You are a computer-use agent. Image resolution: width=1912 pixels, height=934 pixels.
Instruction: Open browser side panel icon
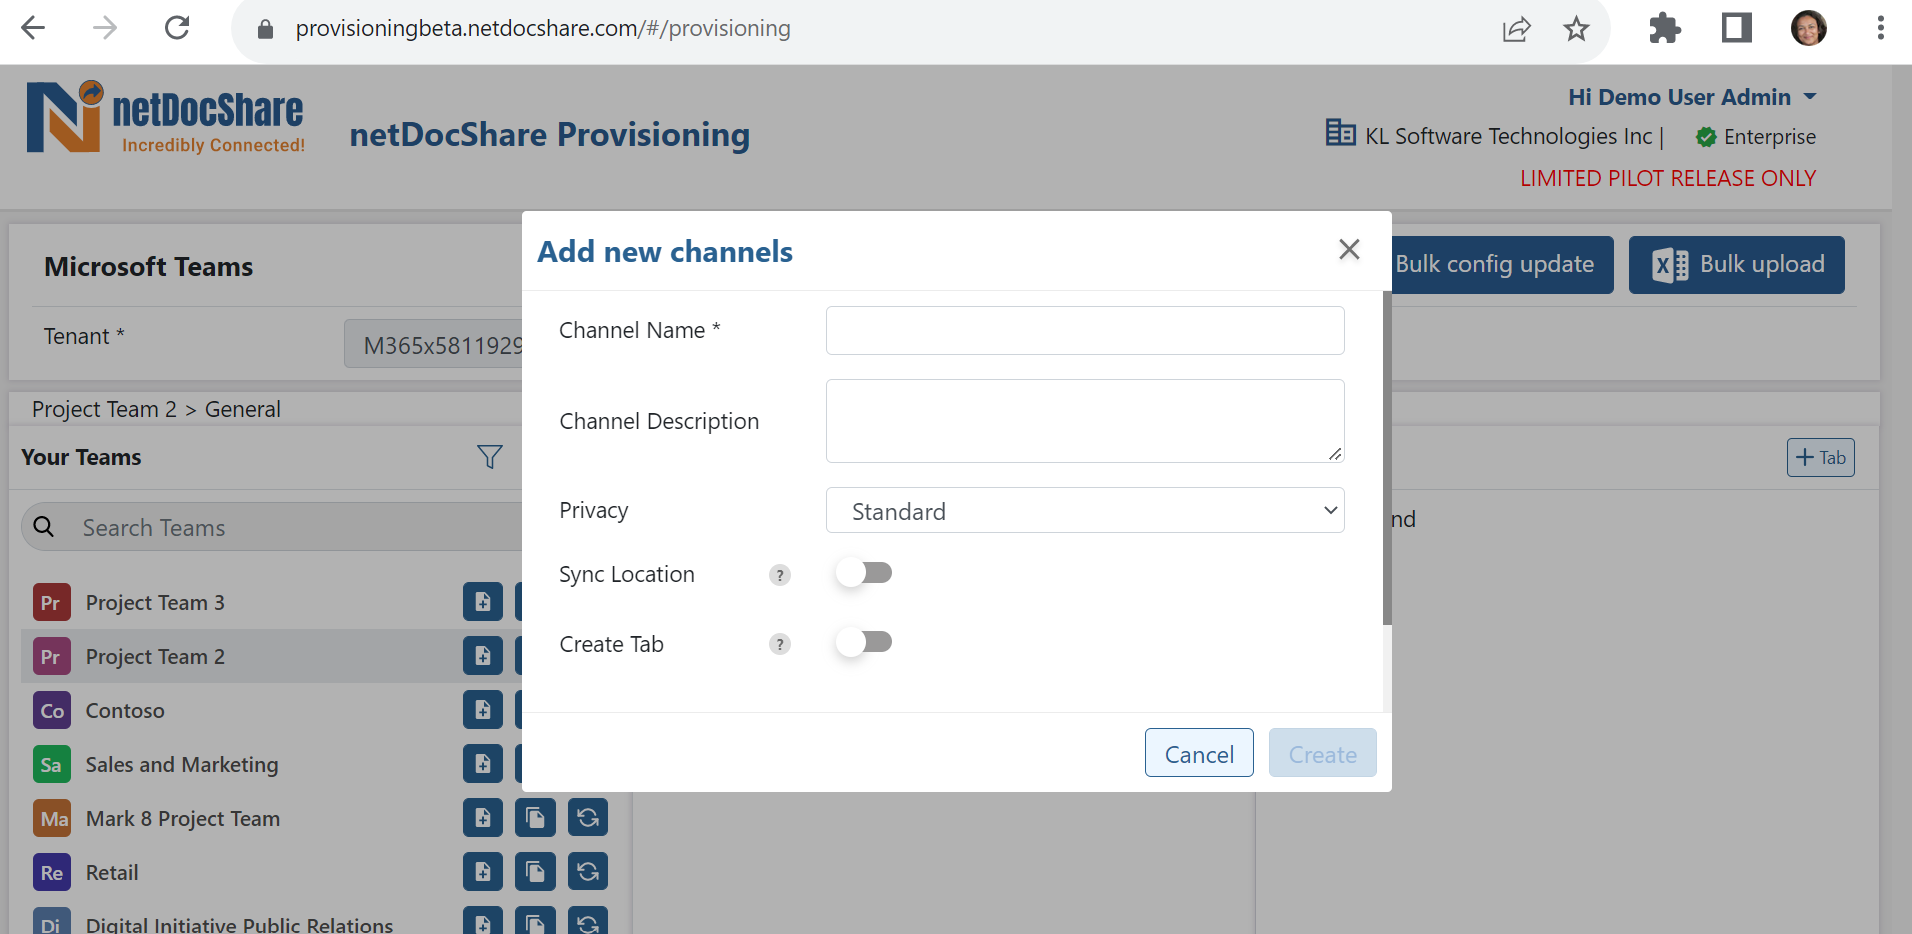click(1737, 28)
